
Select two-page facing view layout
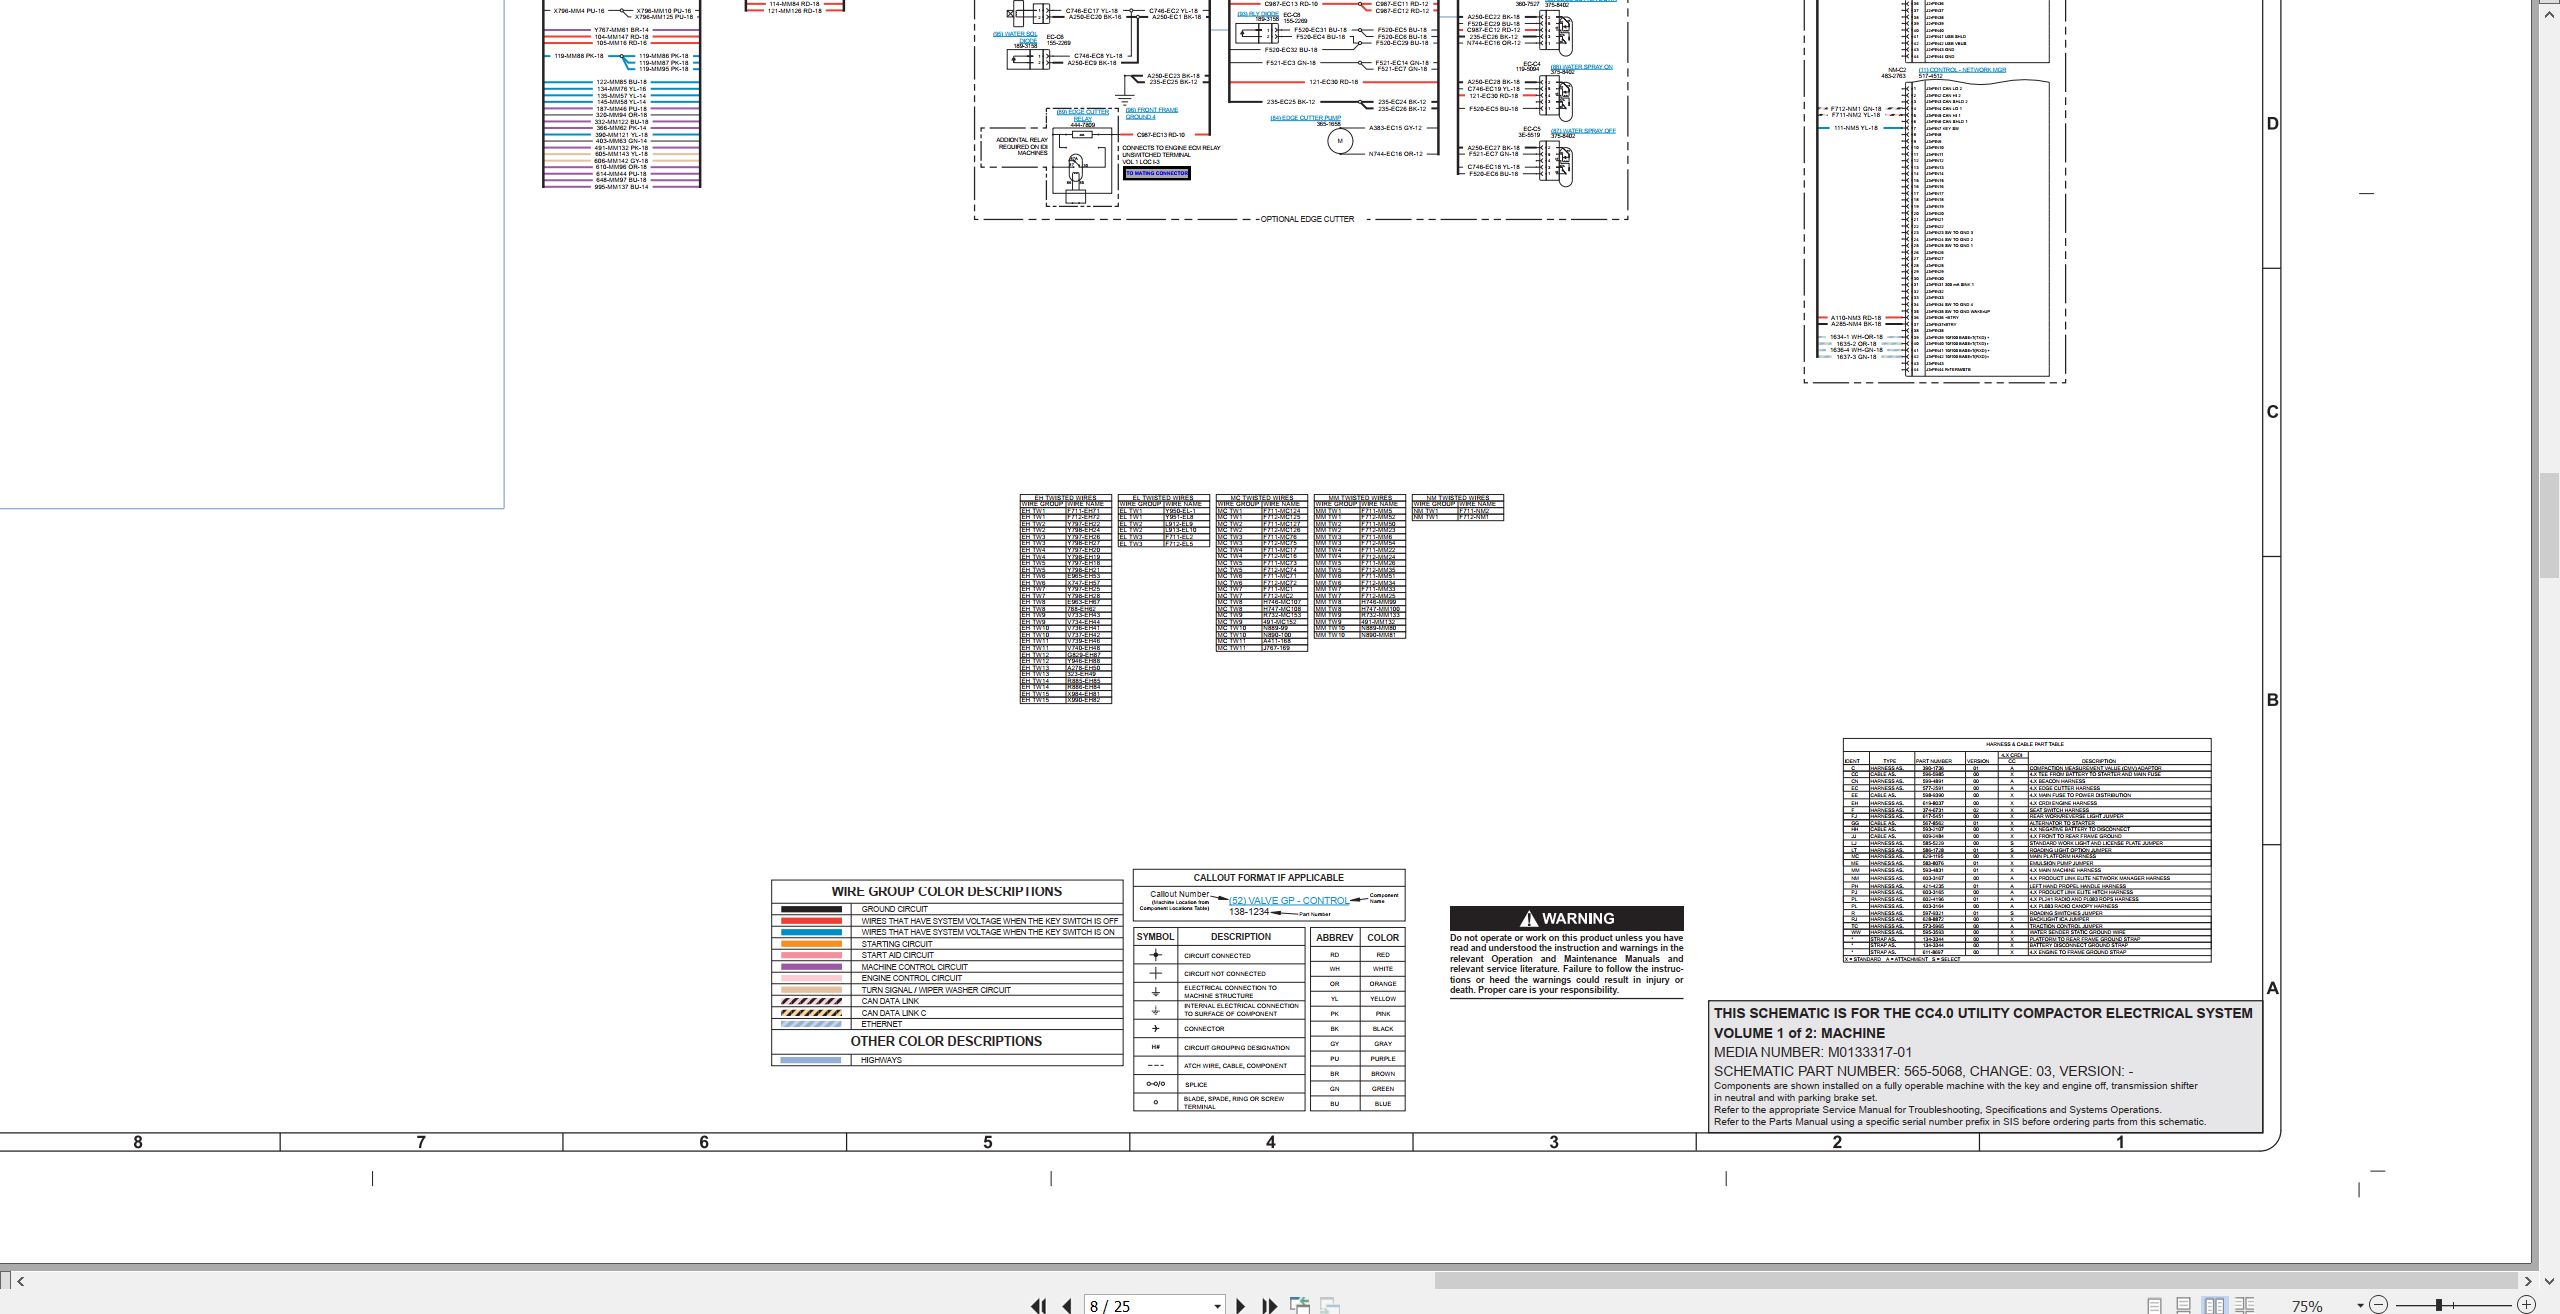point(2214,1305)
